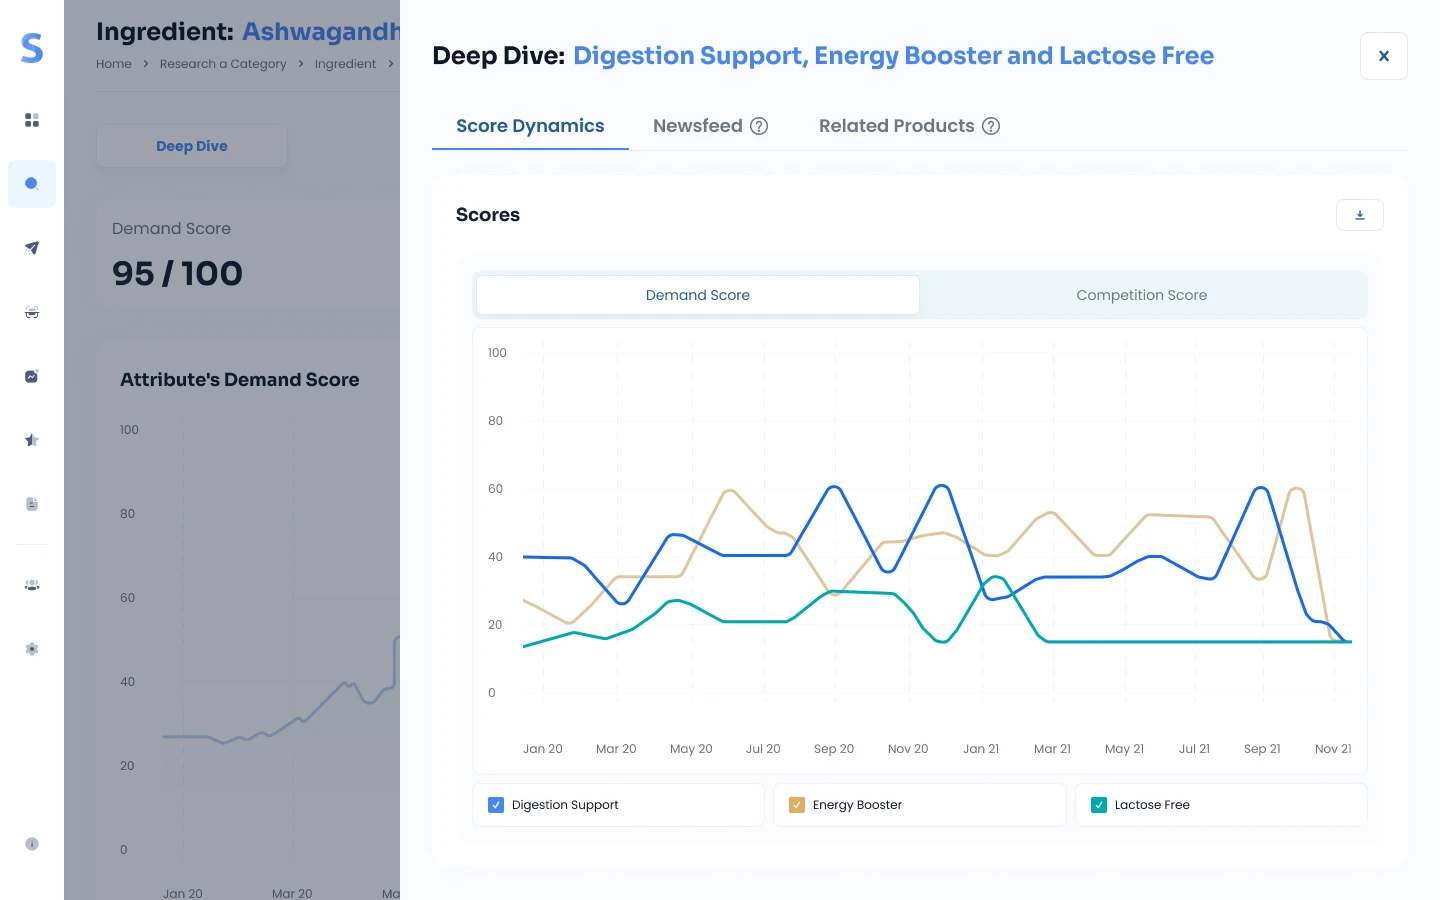This screenshot has height=900, width=1440.
Task: Click the Scores heading text
Action: pyautogui.click(x=488, y=215)
